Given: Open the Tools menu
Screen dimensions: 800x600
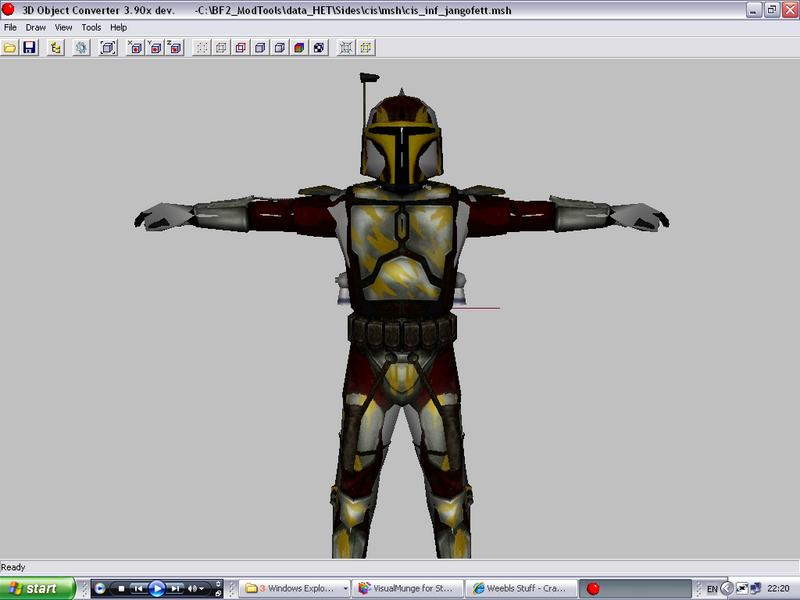Looking at the screenshot, I should click(x=91, y=28).
